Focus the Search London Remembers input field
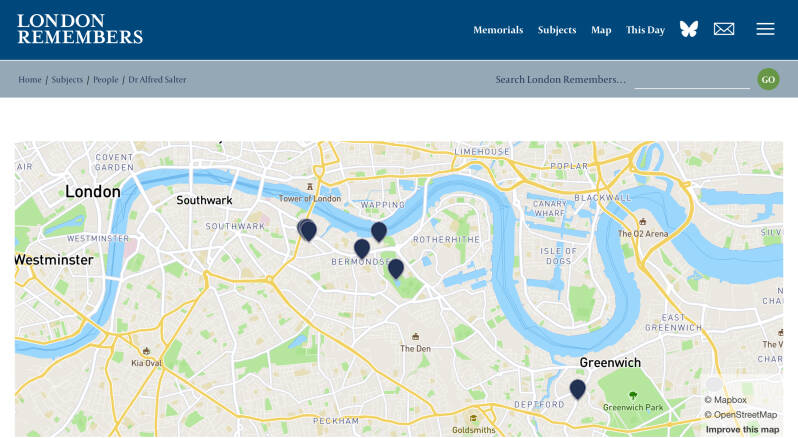 tap(692, 80)
